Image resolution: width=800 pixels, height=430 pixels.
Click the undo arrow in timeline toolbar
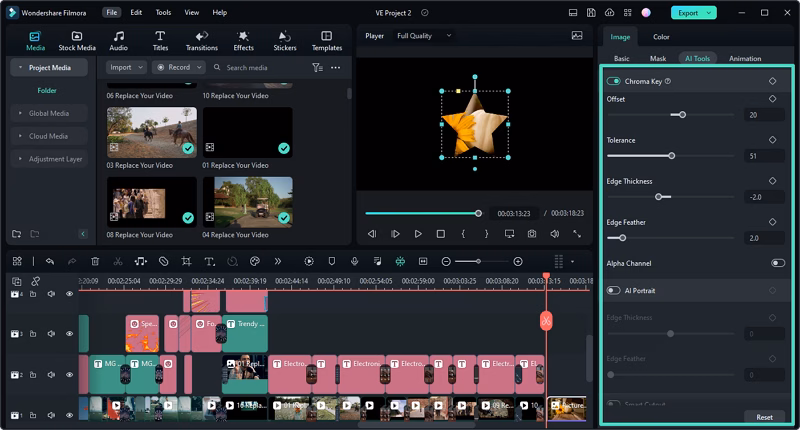[x=49, y=261]
